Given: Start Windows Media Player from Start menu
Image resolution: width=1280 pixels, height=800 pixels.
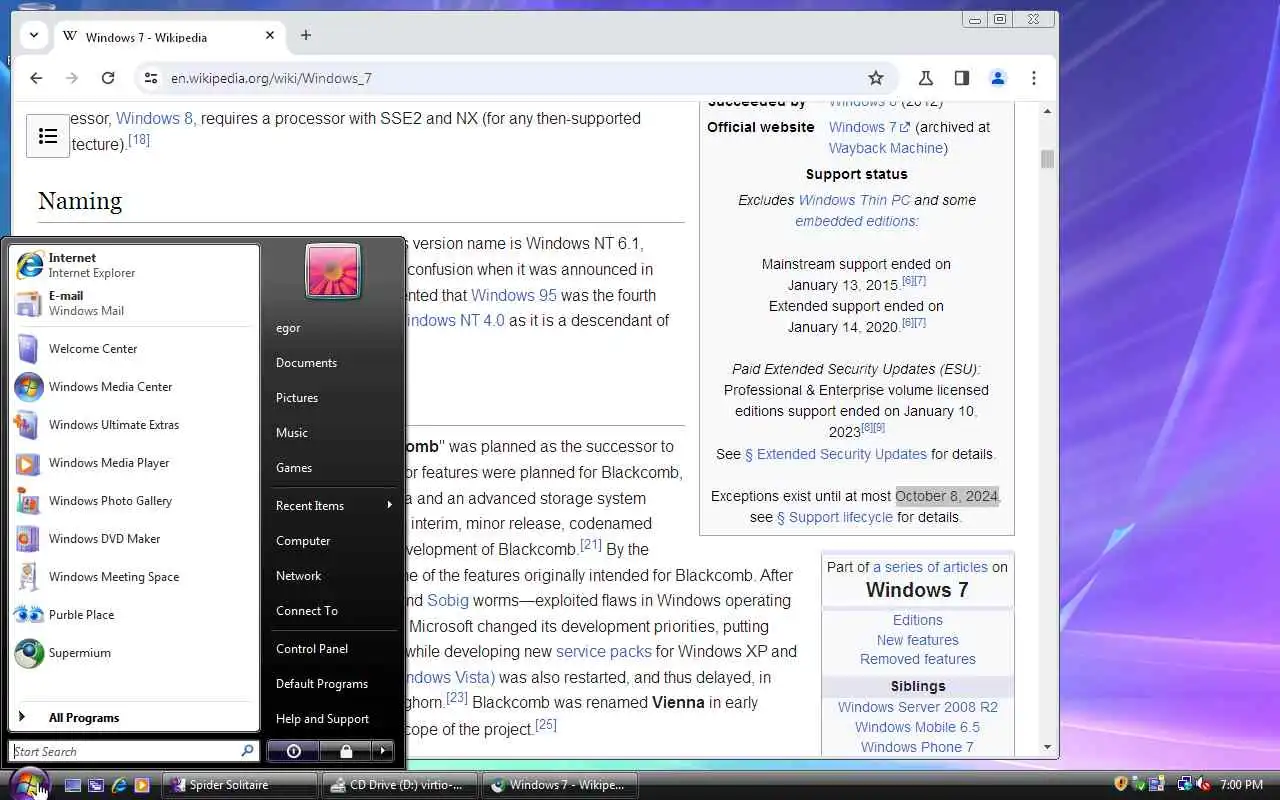Looking at the screenshot, I should click(134, 463).
